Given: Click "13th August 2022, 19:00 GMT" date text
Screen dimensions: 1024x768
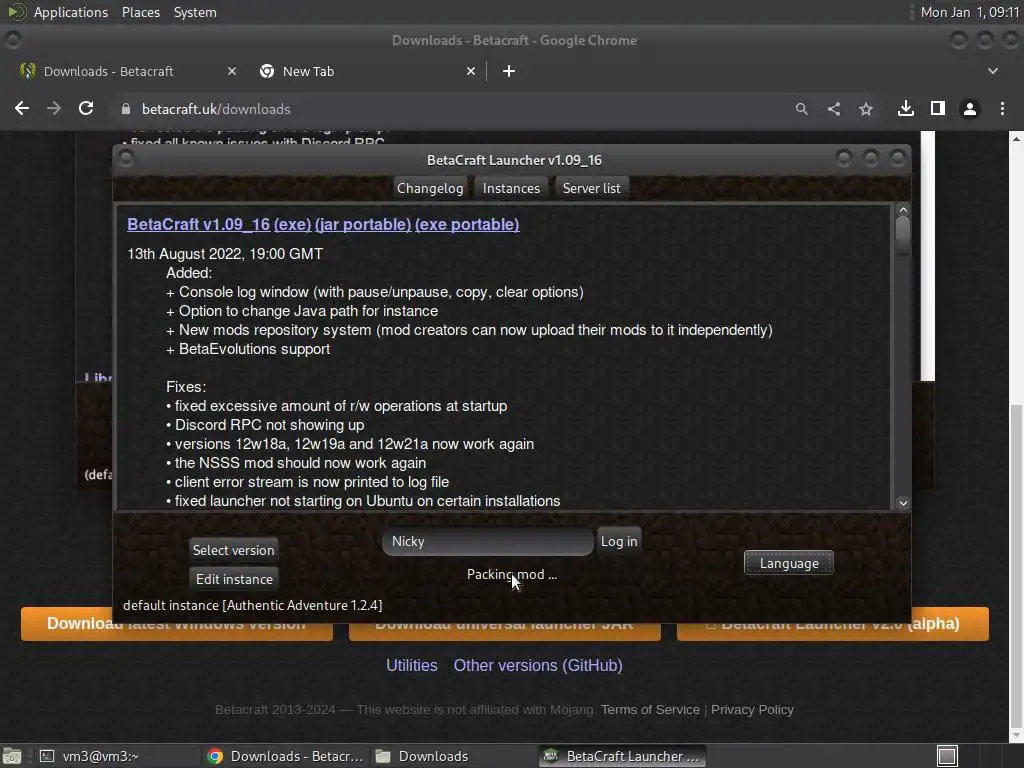Looking at the screenshot, I should click(225, 254).
